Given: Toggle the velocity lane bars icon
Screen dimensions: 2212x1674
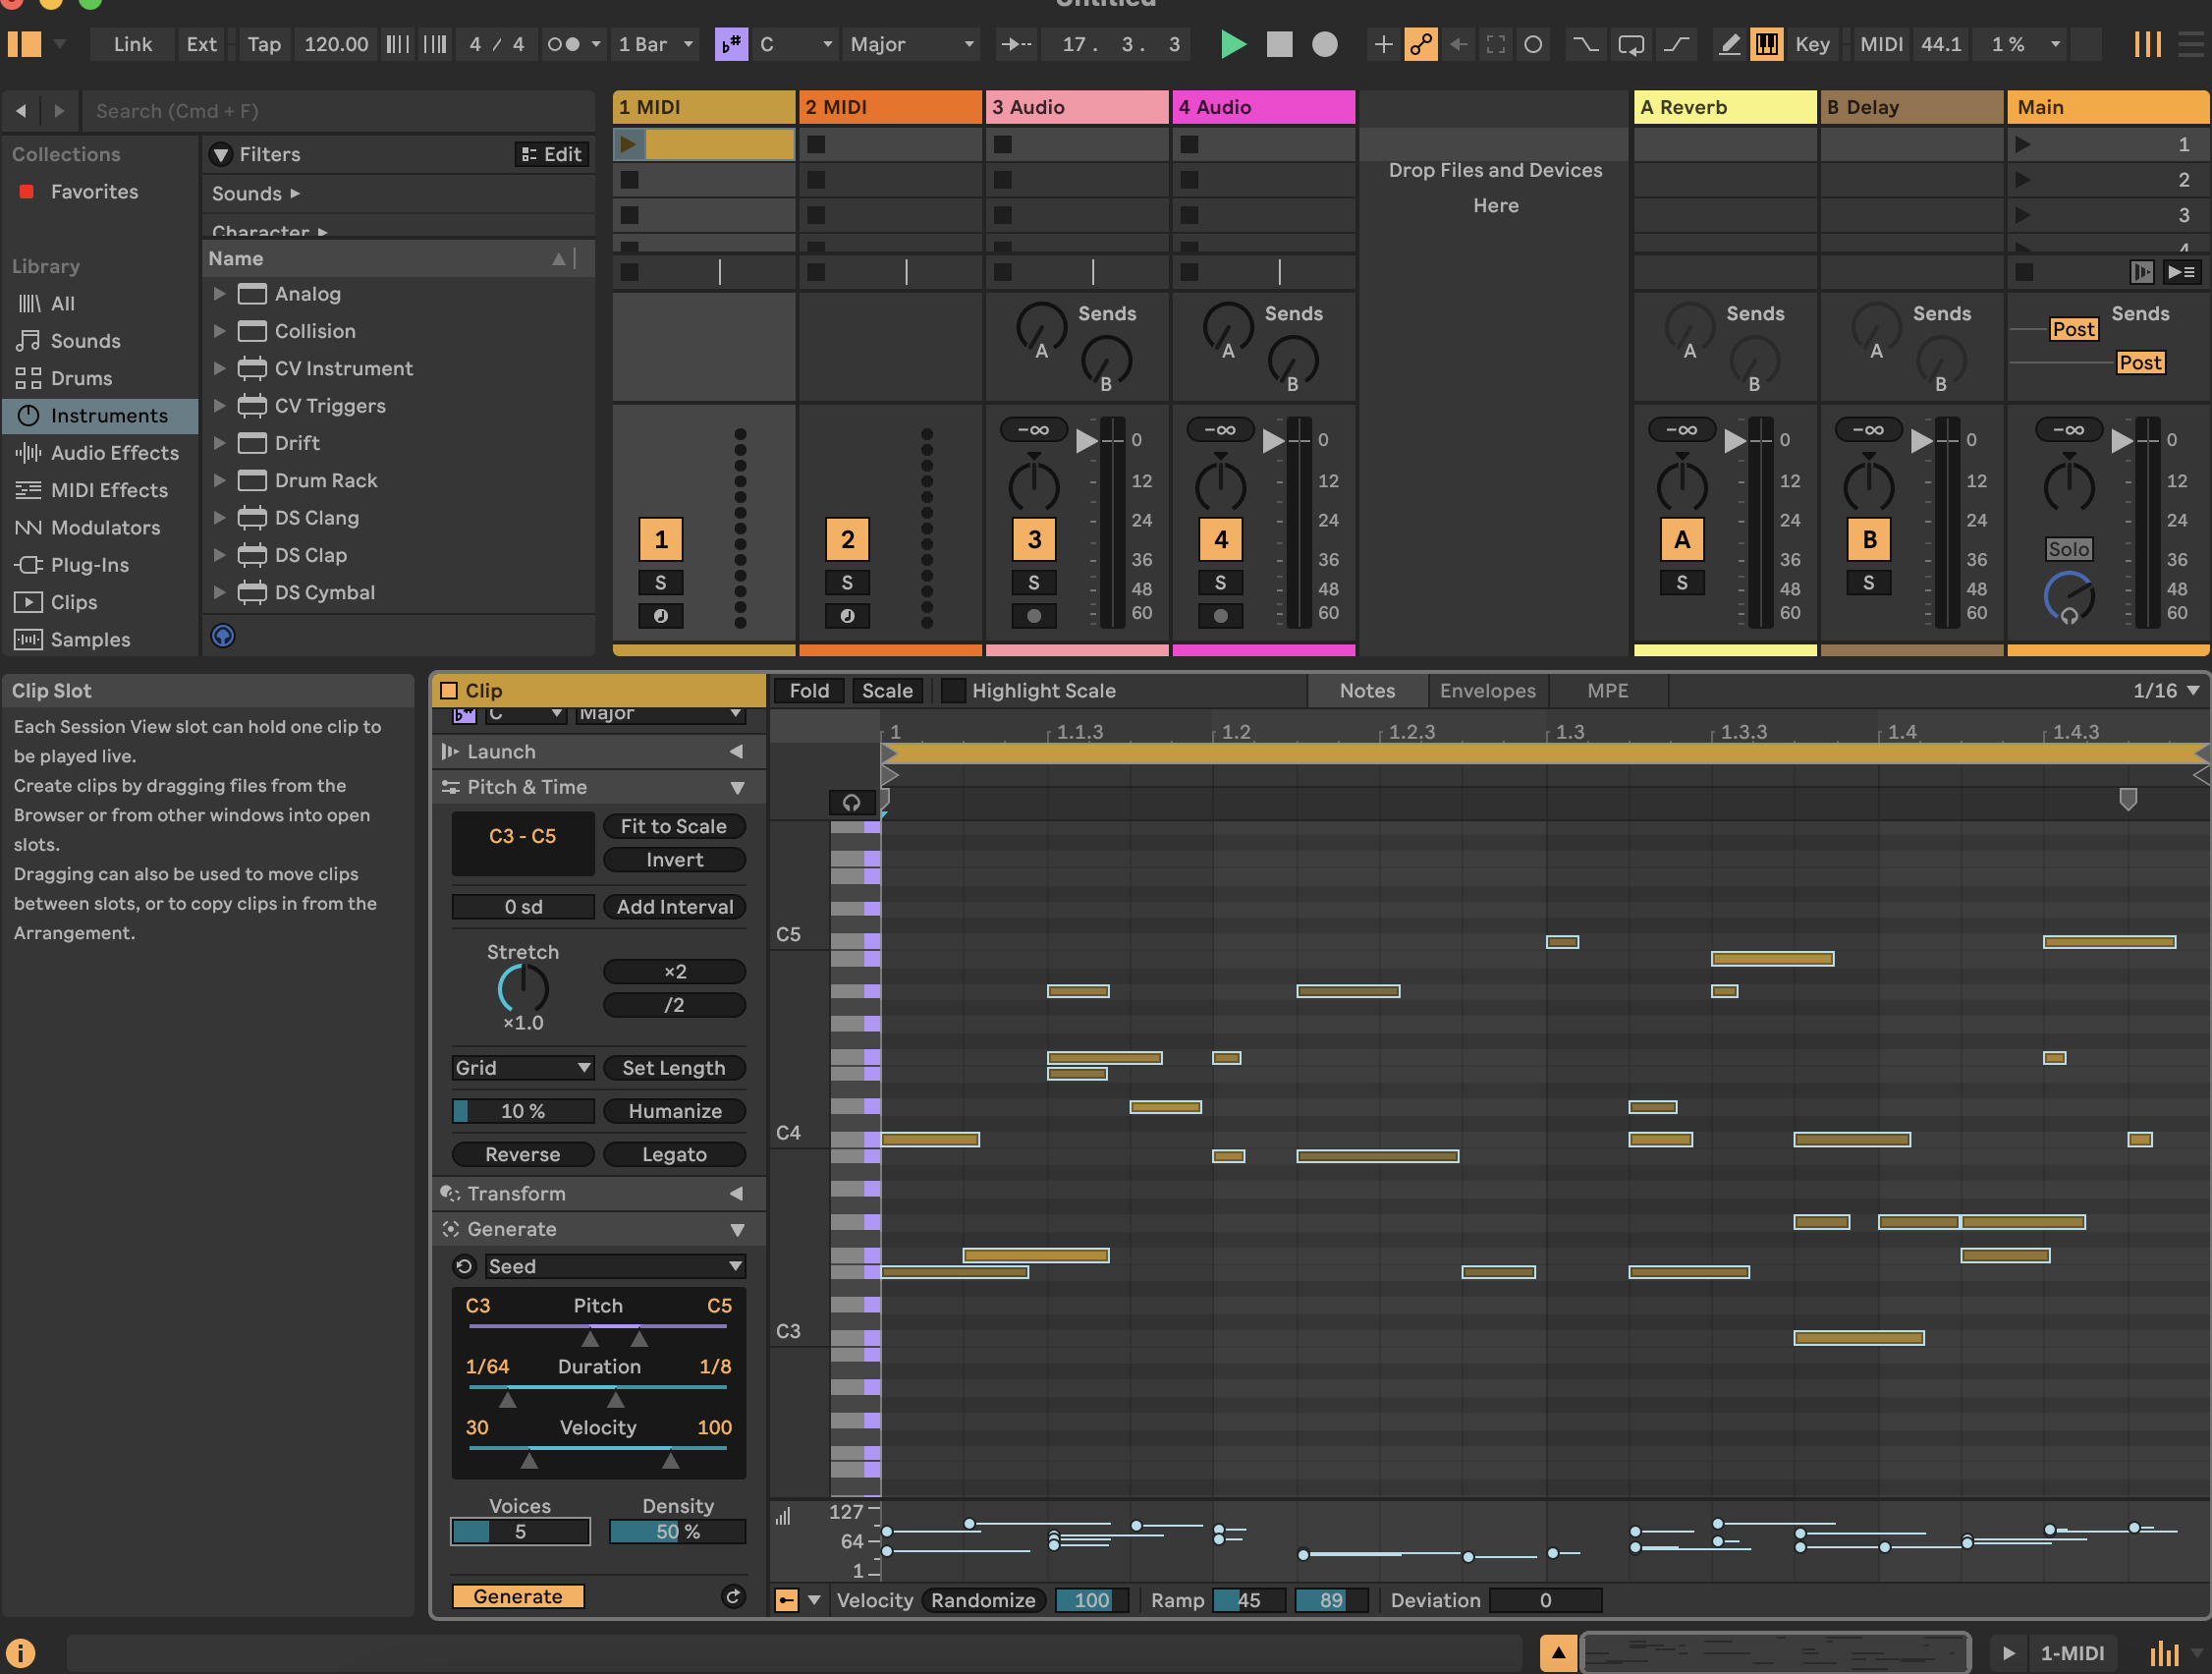Looking at the screenshot, I should [783, 1517].
